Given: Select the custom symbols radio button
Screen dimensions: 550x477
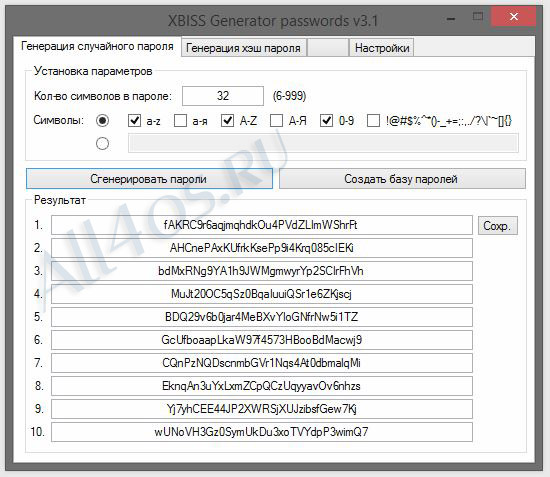Looking at the screenshot, I should (102, 143).
